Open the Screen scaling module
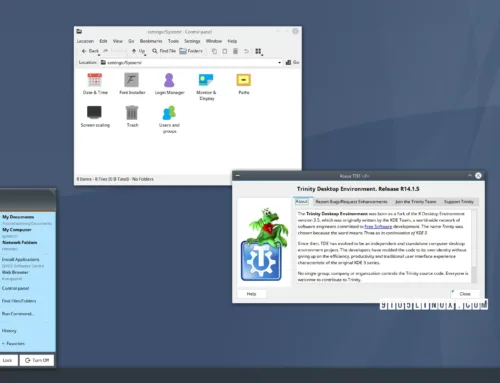This screenshot has height=383, width=500. point(95,116)
